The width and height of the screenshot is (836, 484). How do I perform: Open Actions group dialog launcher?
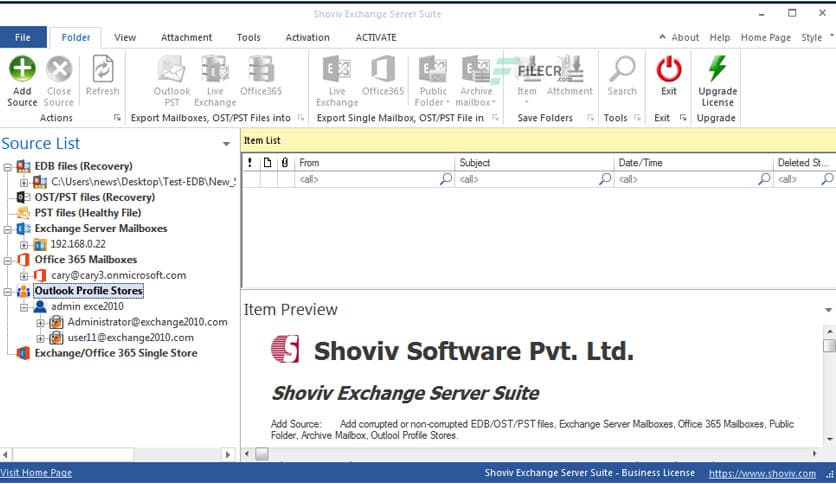click(x=117, y=118)
